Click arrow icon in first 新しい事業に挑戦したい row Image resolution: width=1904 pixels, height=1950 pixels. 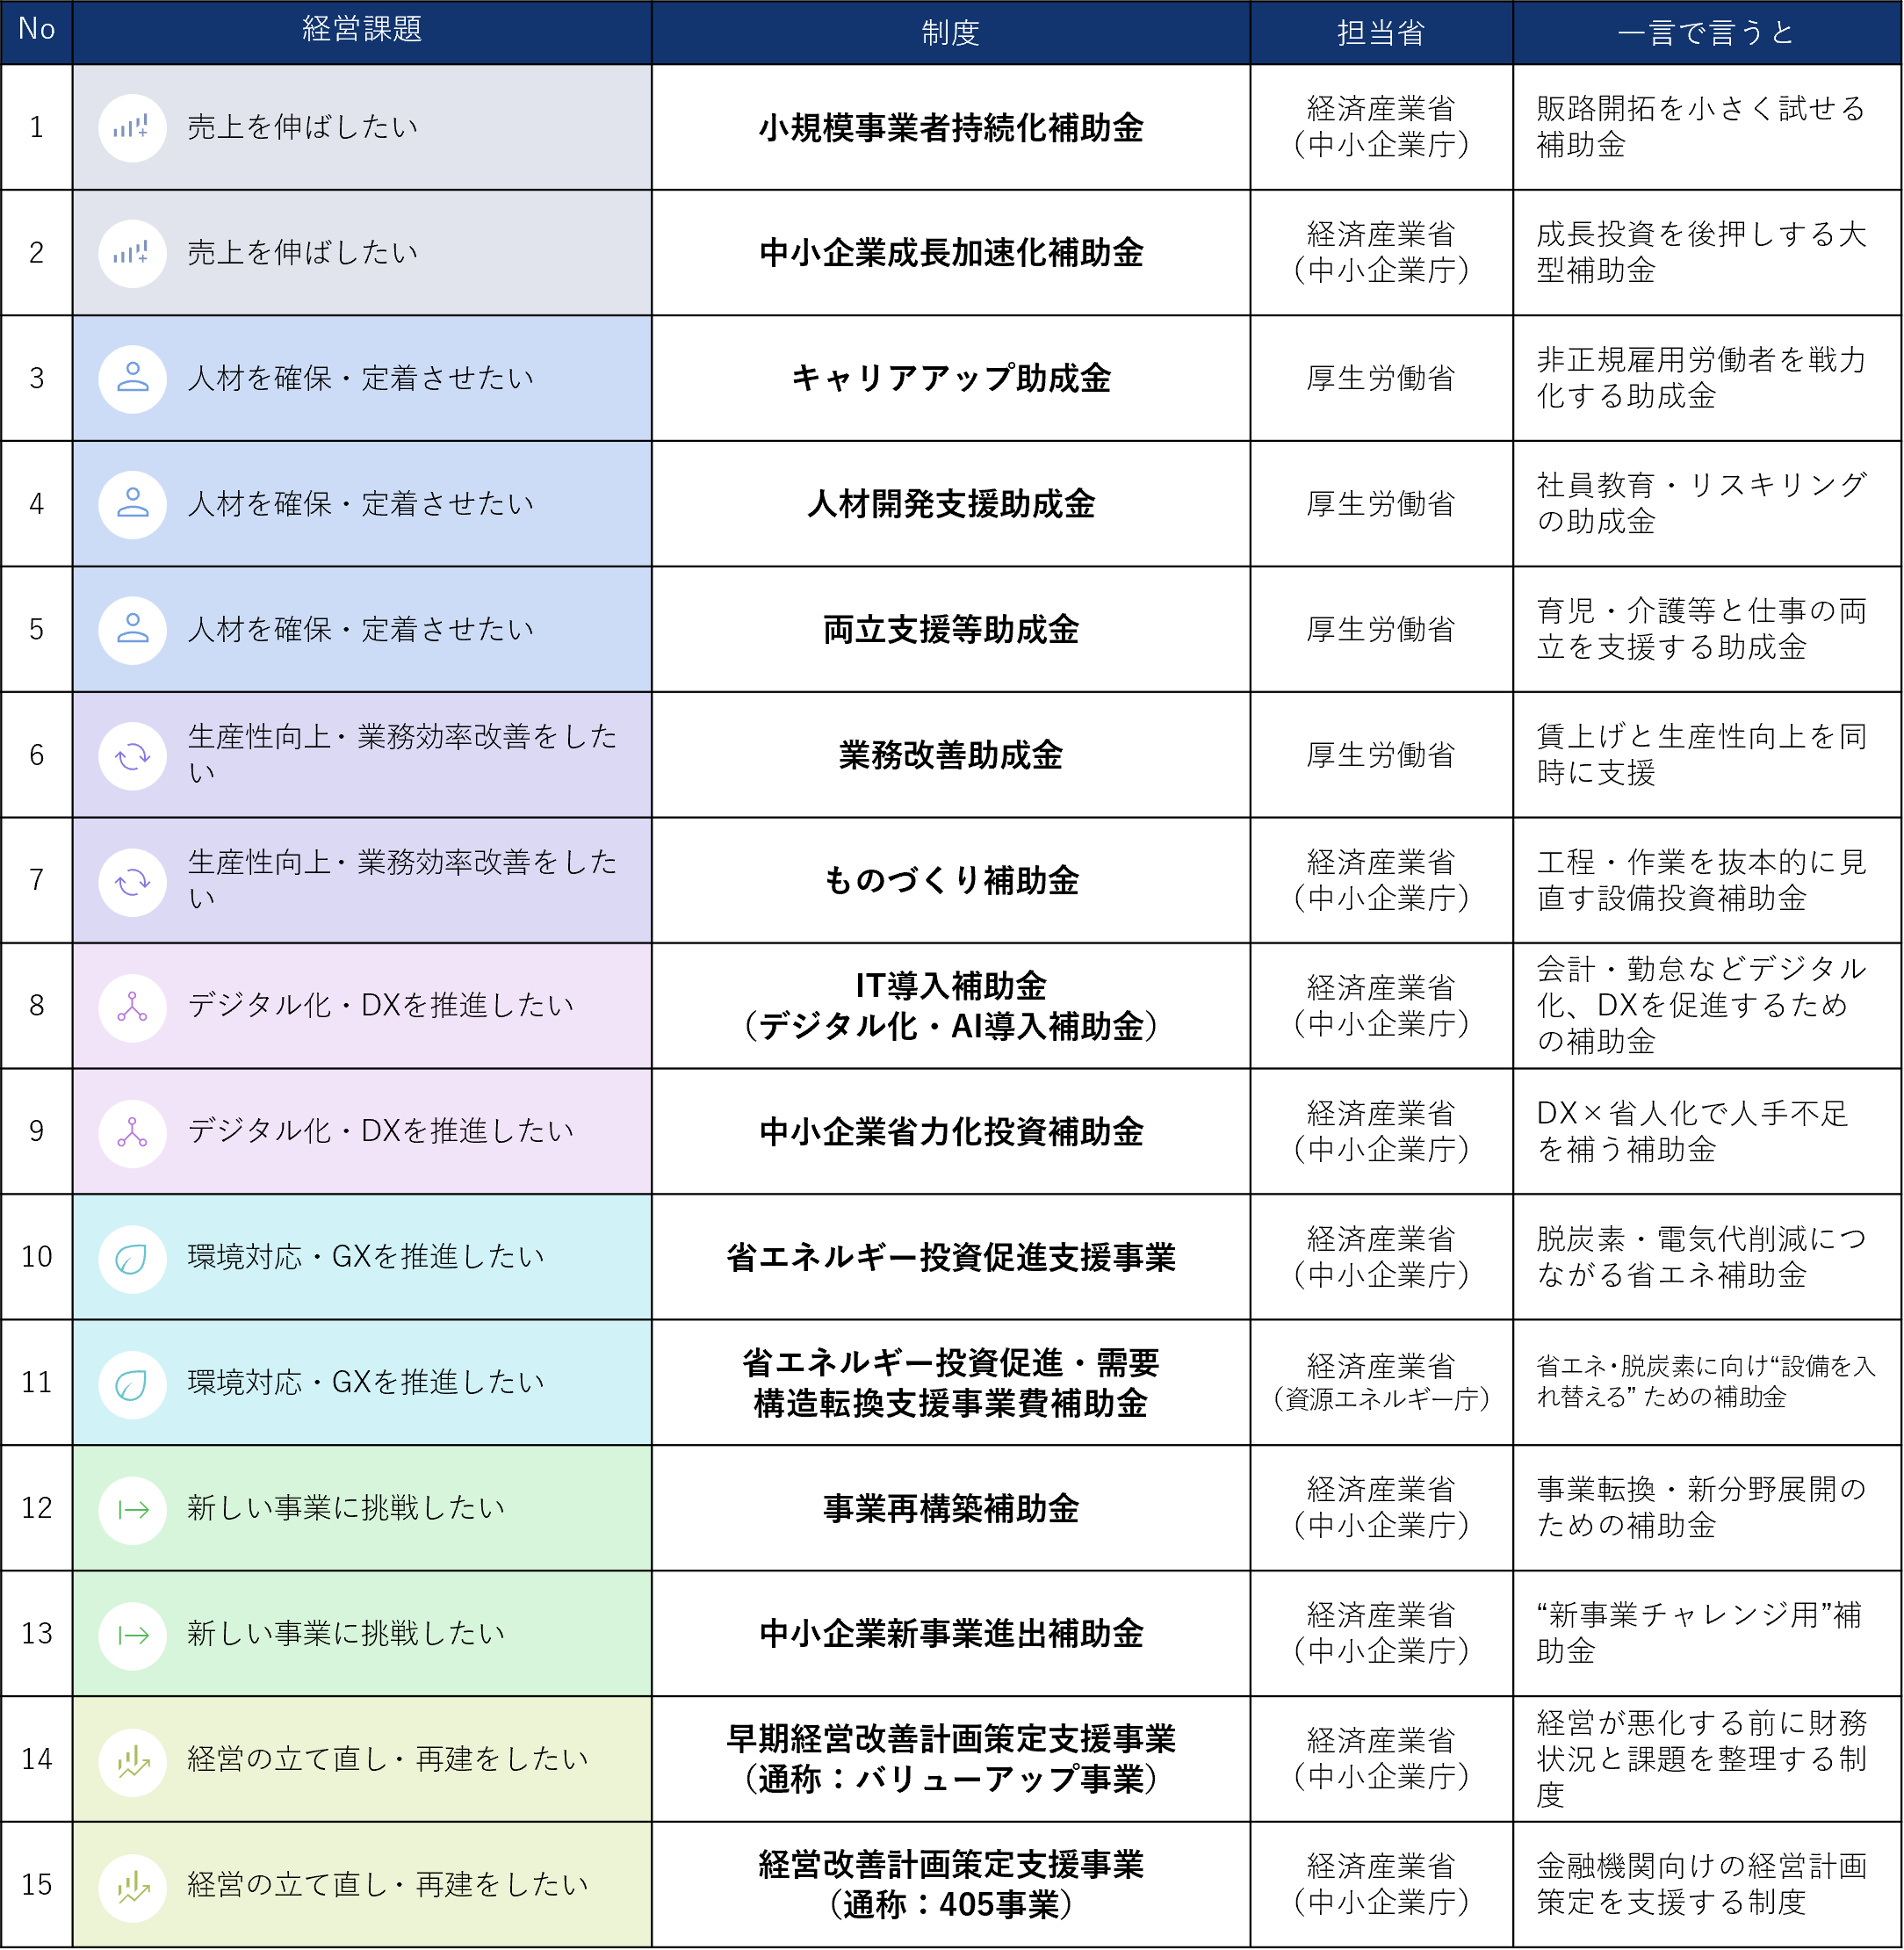click(132, 1510)
